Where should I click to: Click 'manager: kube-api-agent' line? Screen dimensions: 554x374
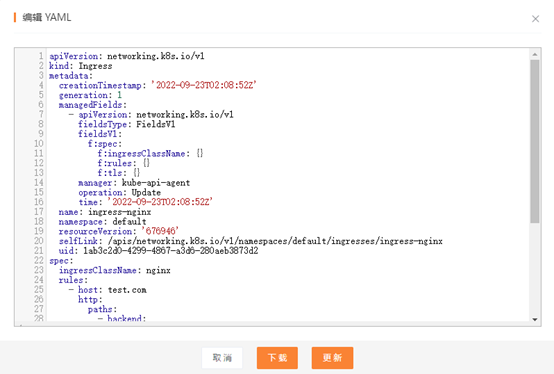pyautogui.click(x=134, y=183)
